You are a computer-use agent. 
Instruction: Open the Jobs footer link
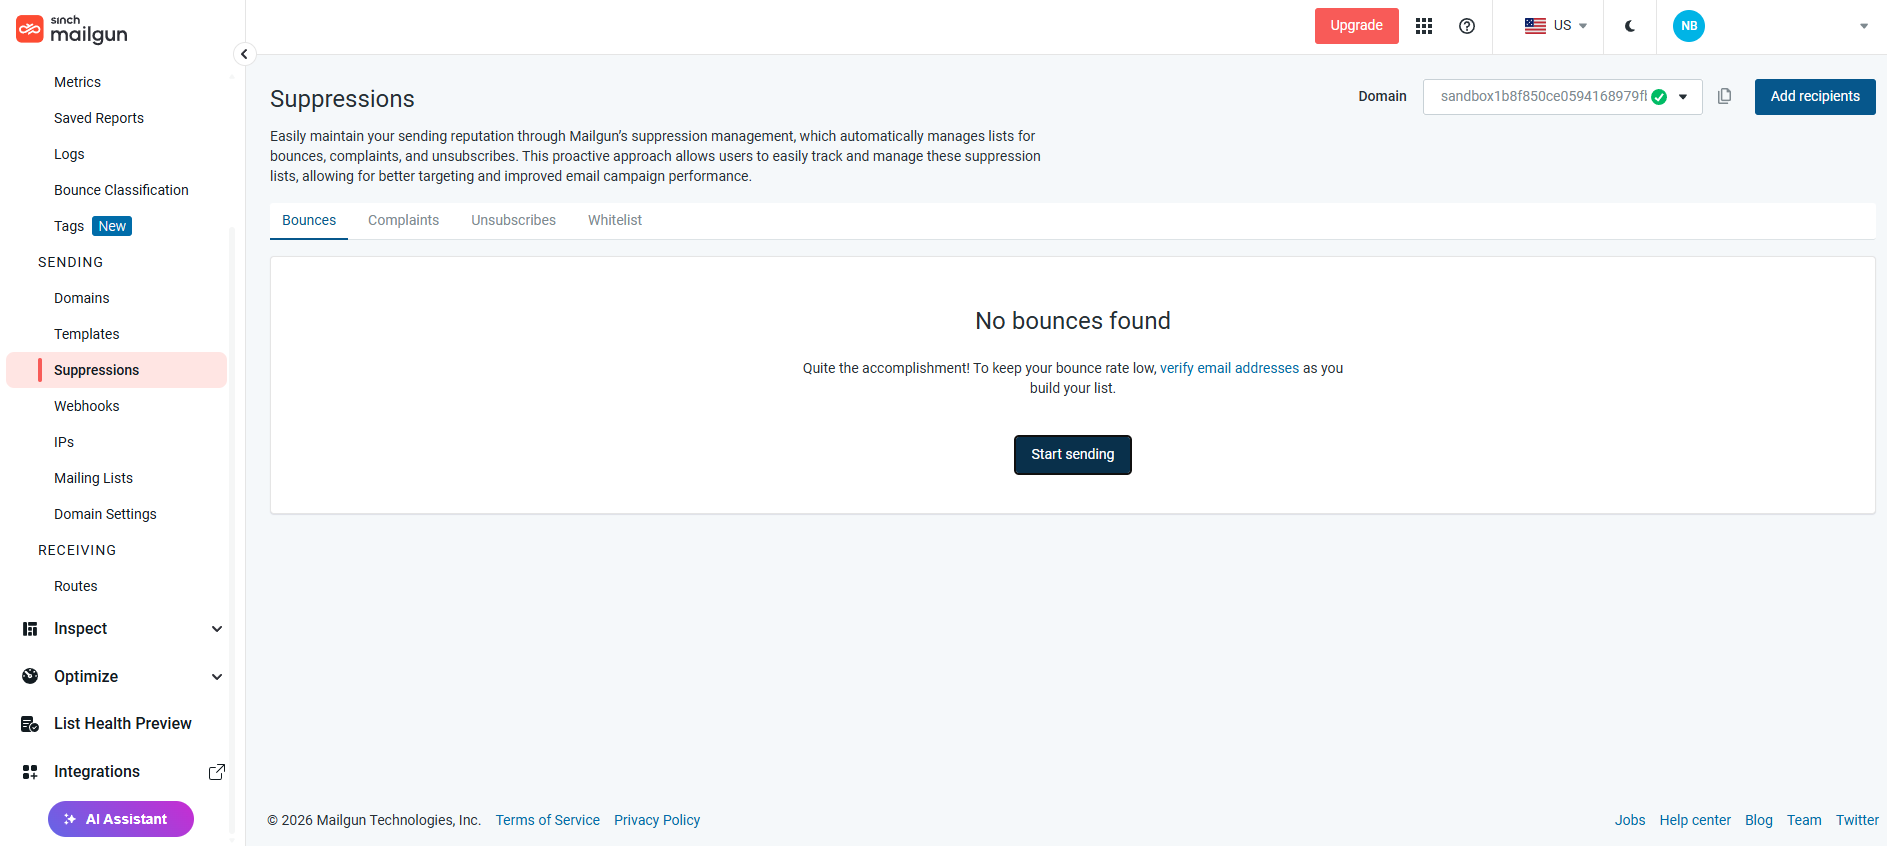tap(1630, 820)
